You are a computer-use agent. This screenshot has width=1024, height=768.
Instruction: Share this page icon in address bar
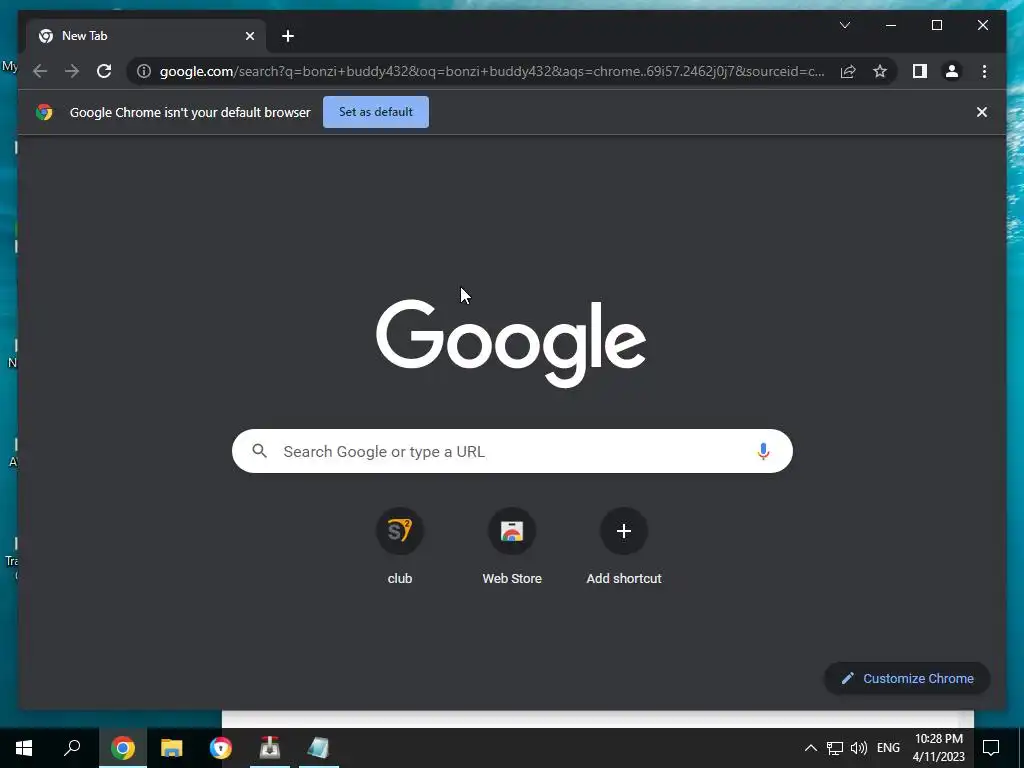[x=848, y=71]
